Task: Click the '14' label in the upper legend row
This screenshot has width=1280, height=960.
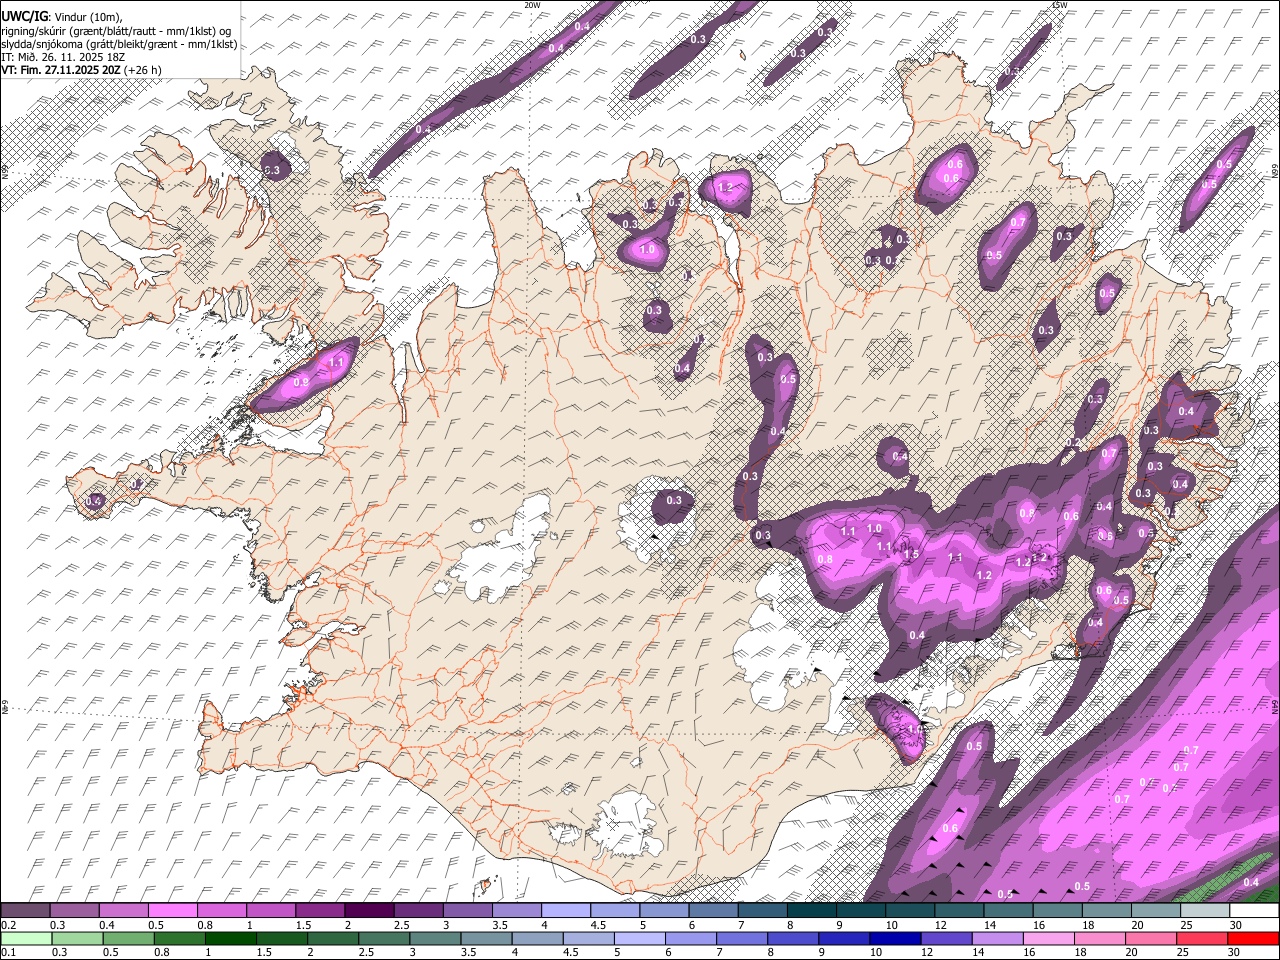Action: (989, 925)
